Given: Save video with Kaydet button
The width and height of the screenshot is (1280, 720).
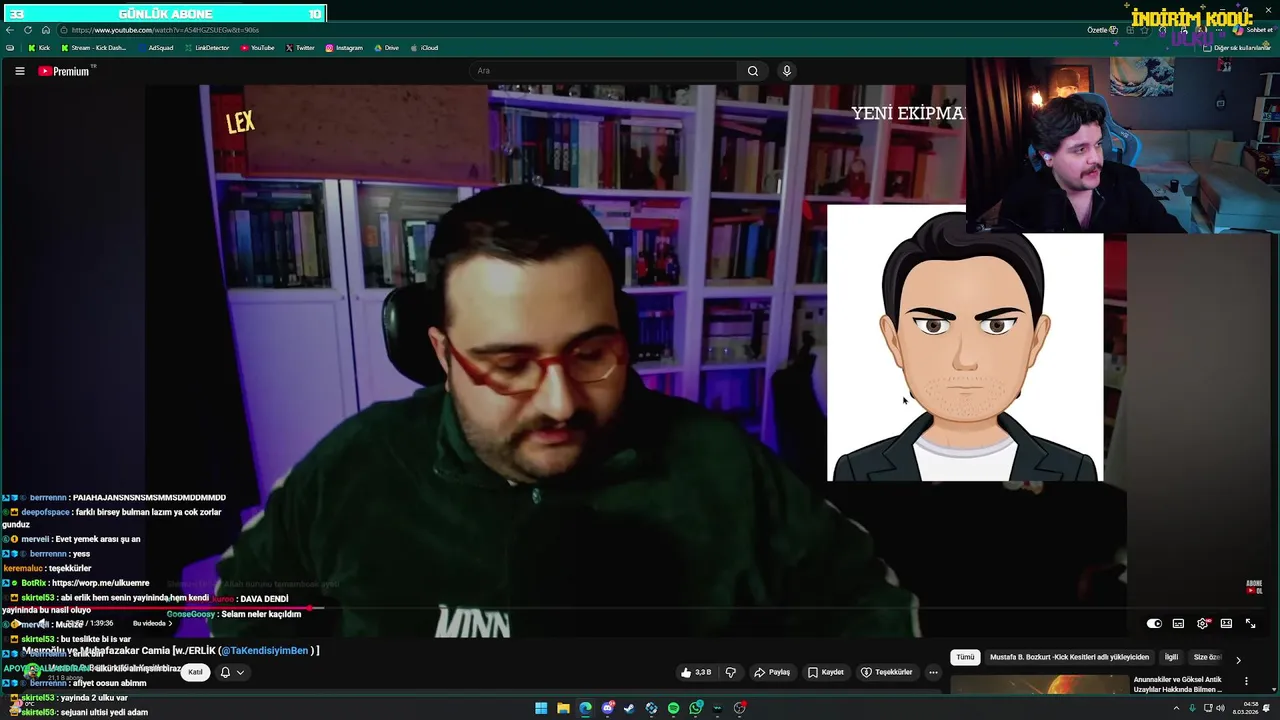Looking at the screenshot, I should pyautogui.click(x=826, y=672).
